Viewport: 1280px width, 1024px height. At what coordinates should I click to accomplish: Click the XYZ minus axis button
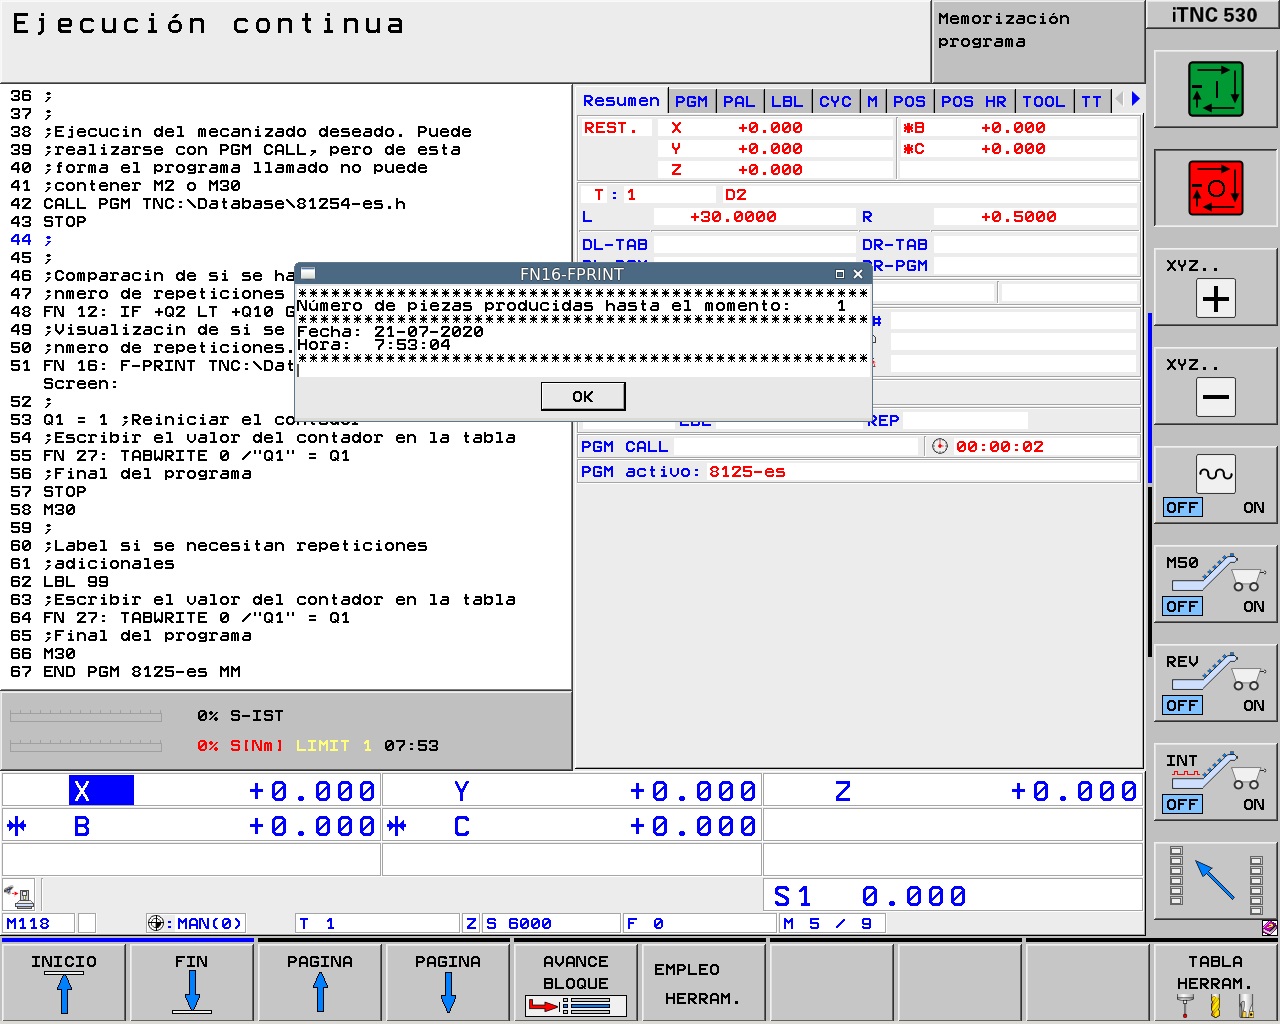tap(1215, 397)
